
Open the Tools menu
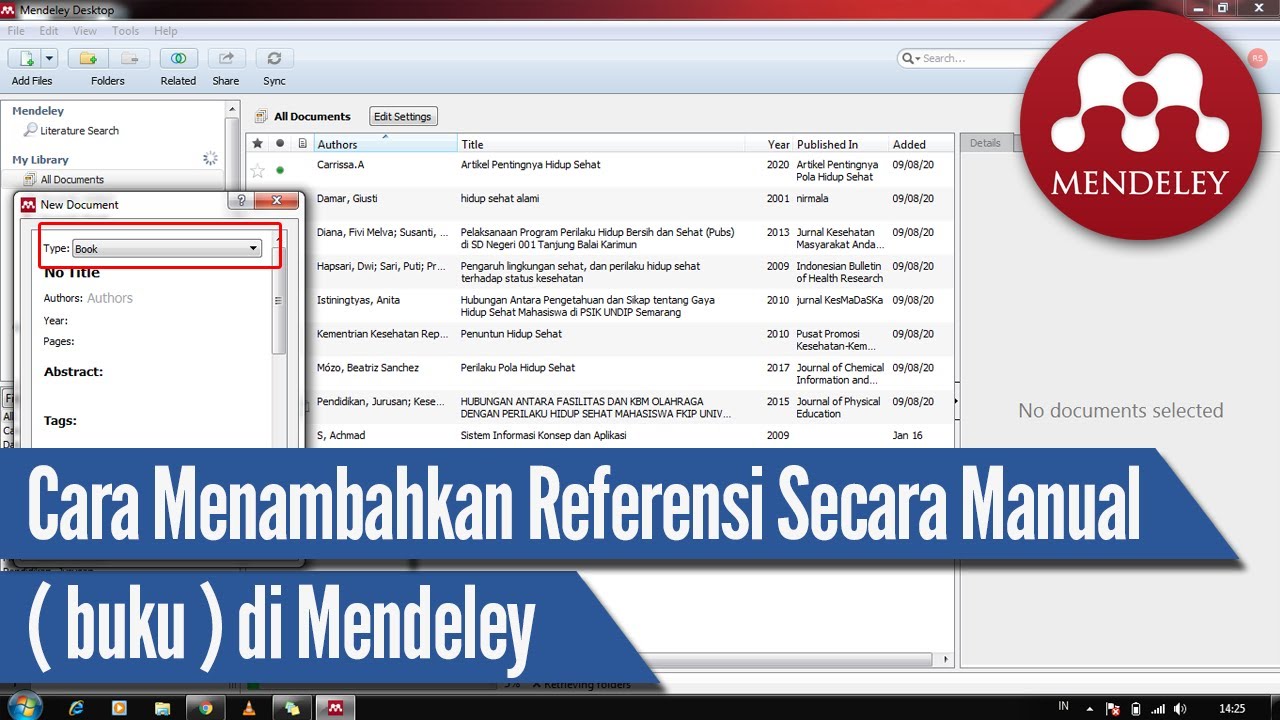[x=126, y=31]
